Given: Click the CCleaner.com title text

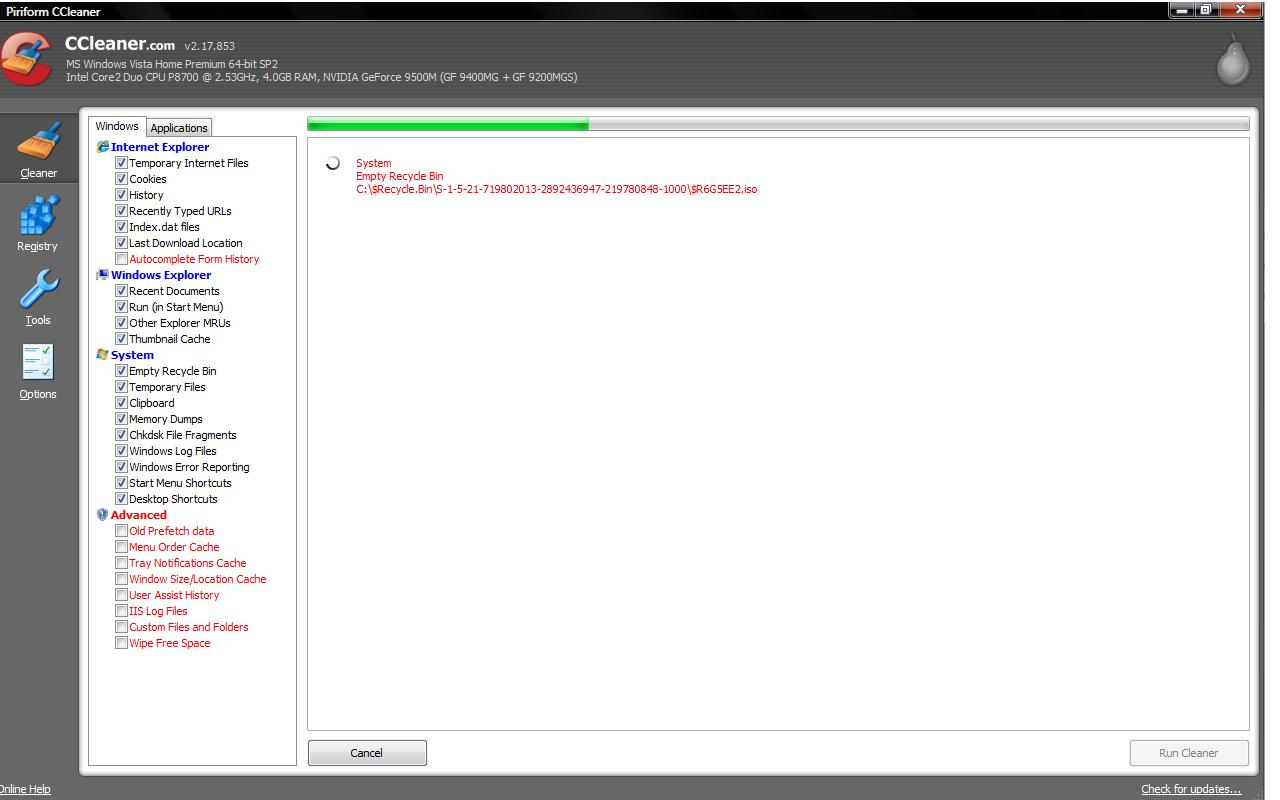Looking at the screenshot, I should (x=119, y=45).
